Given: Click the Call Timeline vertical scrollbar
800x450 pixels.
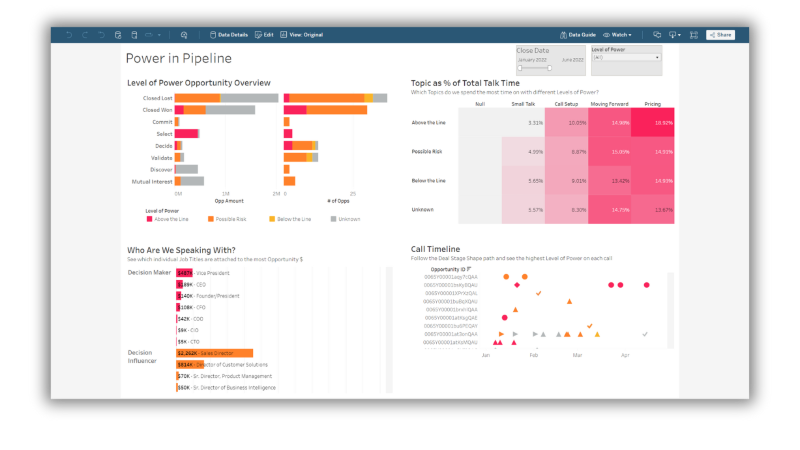Looking at the screenshot, I should 671,310.
